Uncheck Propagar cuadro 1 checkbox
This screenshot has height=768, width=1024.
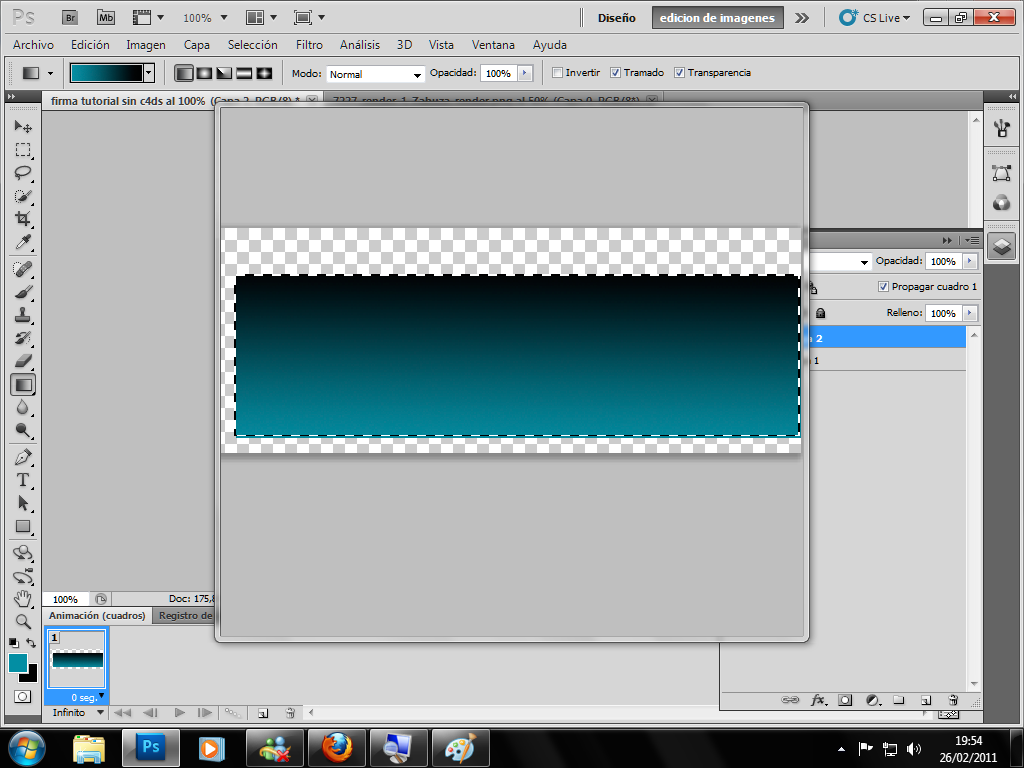883,287
